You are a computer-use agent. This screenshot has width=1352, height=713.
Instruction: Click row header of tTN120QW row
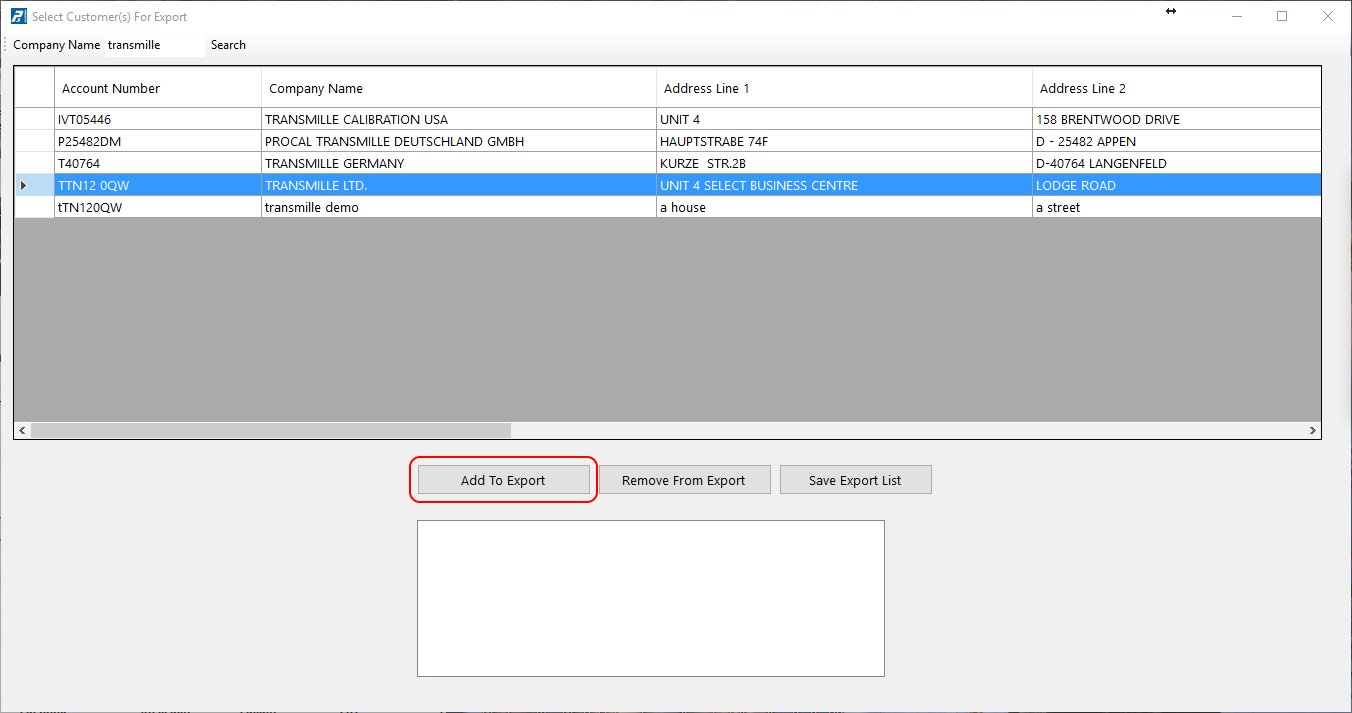coord(34,207)
